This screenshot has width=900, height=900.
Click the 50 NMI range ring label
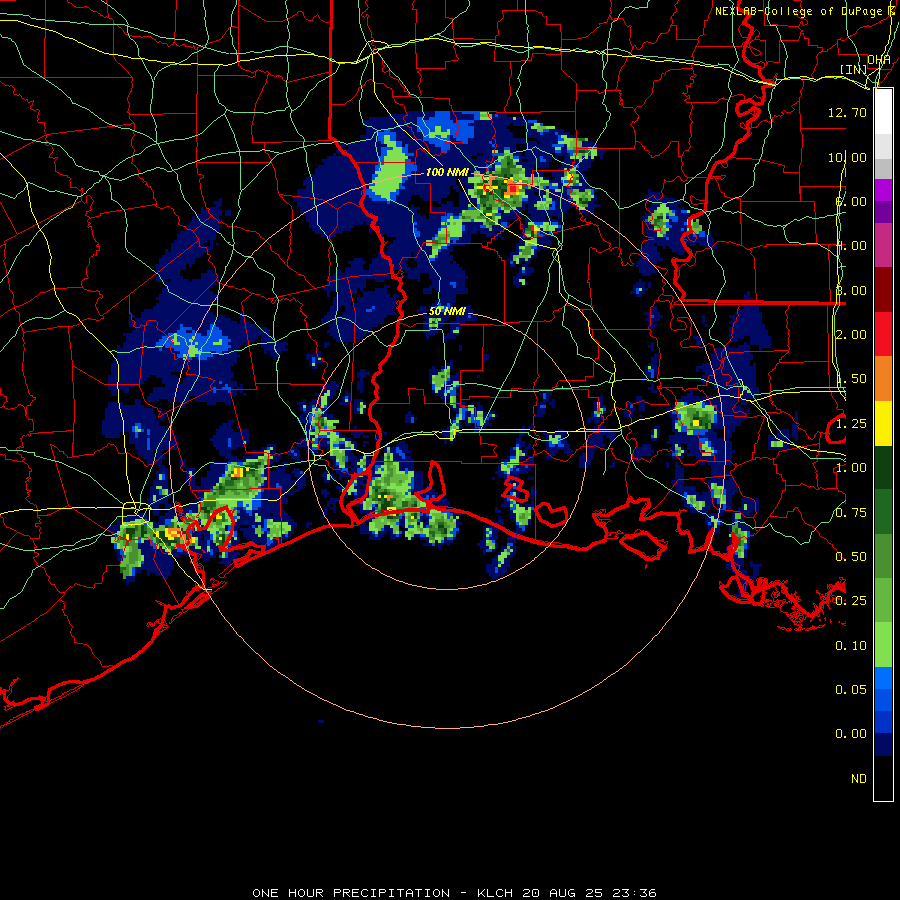(447, 311)
